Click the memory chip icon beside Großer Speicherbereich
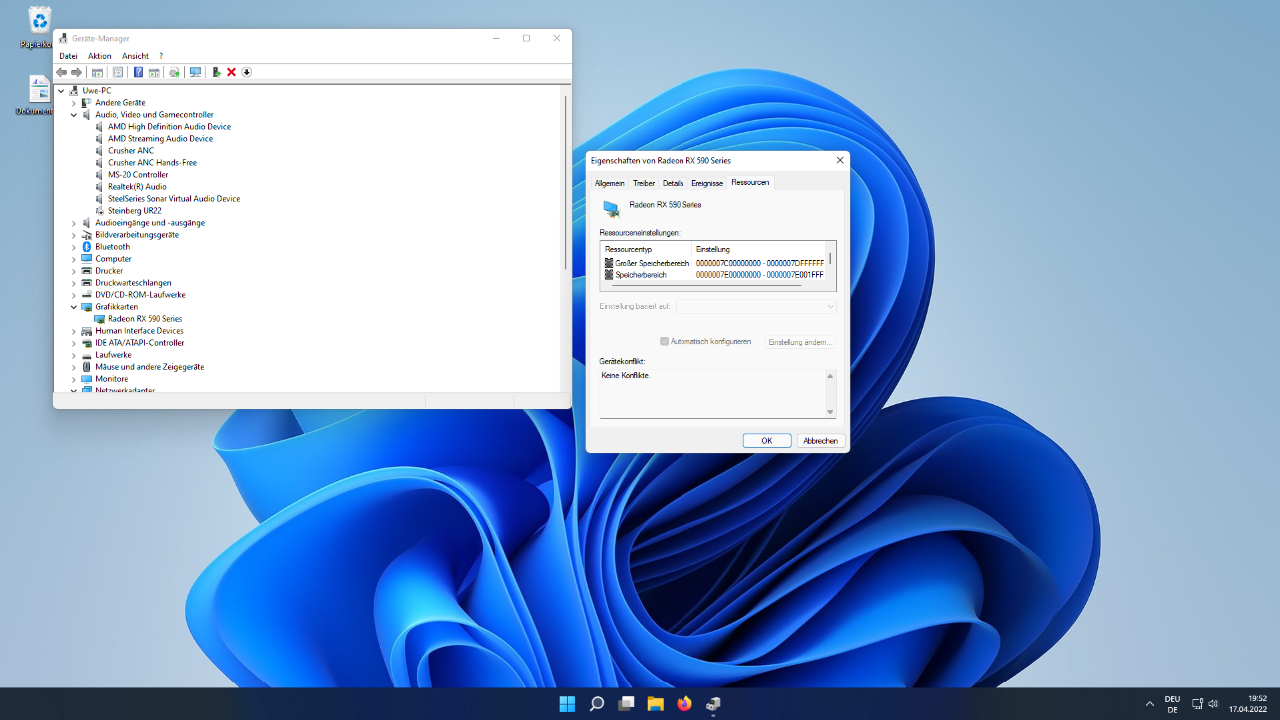This screenshot has height=720, width=1280. click(x=609, y=263)
